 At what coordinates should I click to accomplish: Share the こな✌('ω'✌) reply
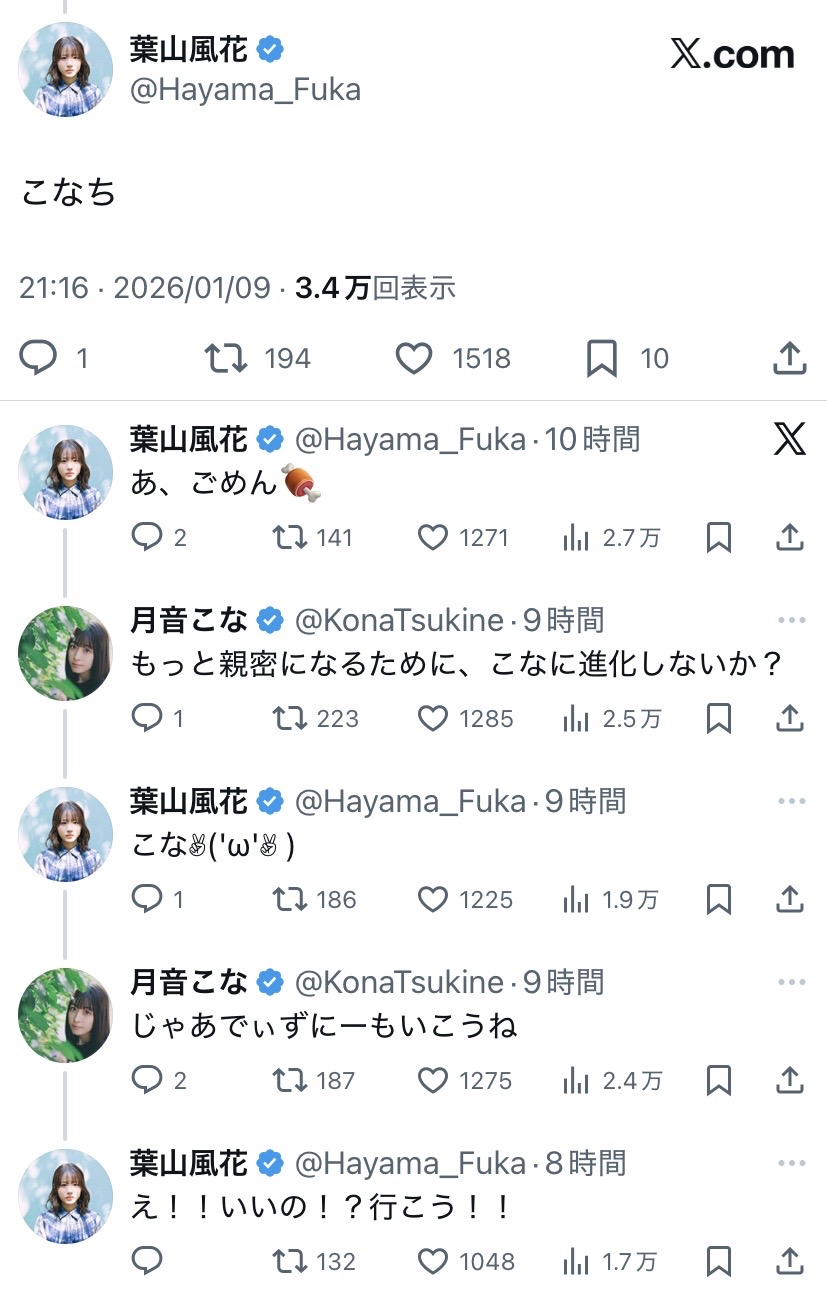(790, 900)
